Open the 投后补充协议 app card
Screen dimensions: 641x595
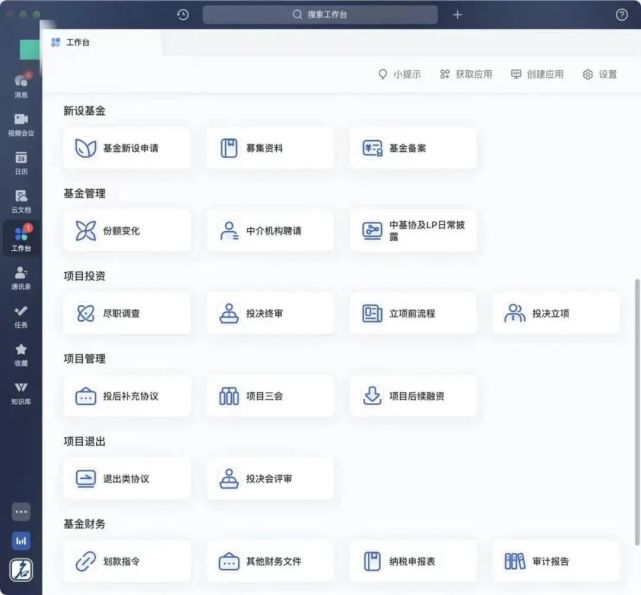tap(127, 396)
